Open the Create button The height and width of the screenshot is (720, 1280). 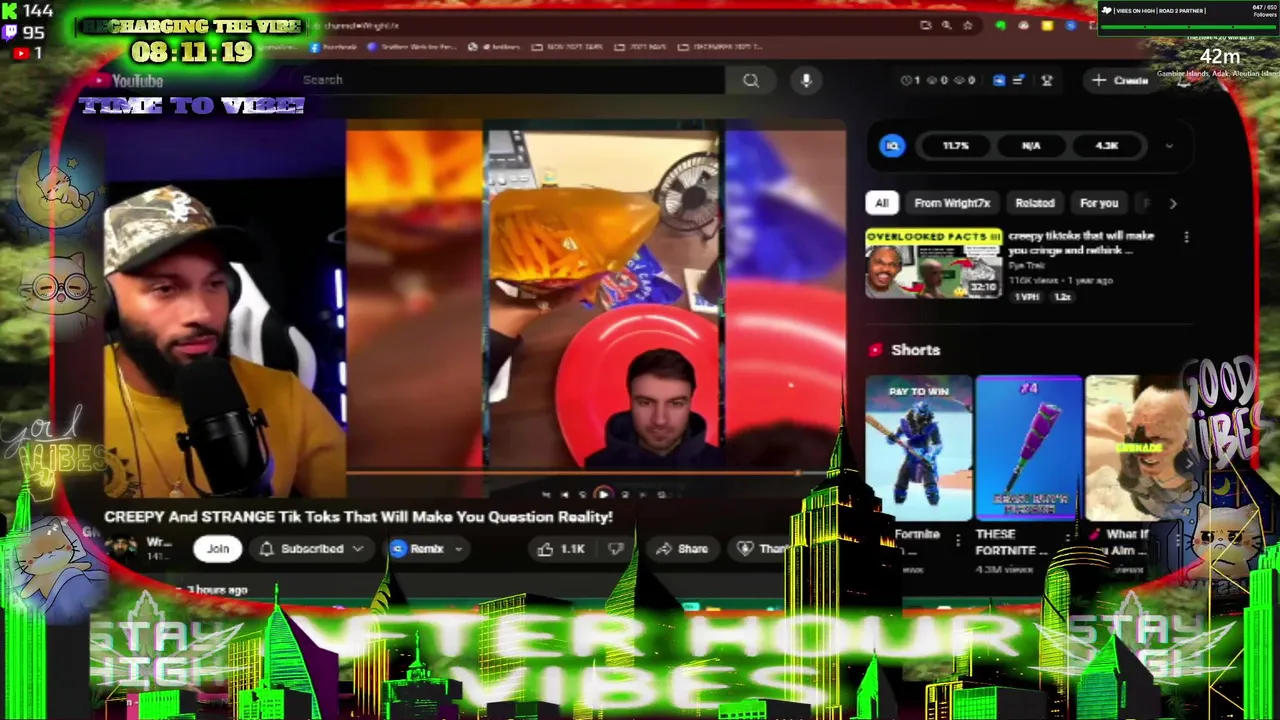pyautogui.click(x=1120, y=80)
